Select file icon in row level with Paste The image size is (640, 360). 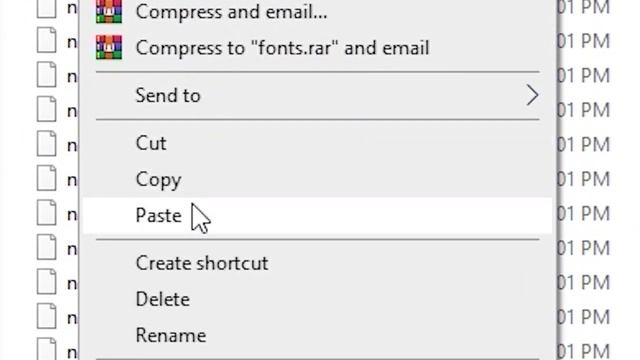point(47,213)
